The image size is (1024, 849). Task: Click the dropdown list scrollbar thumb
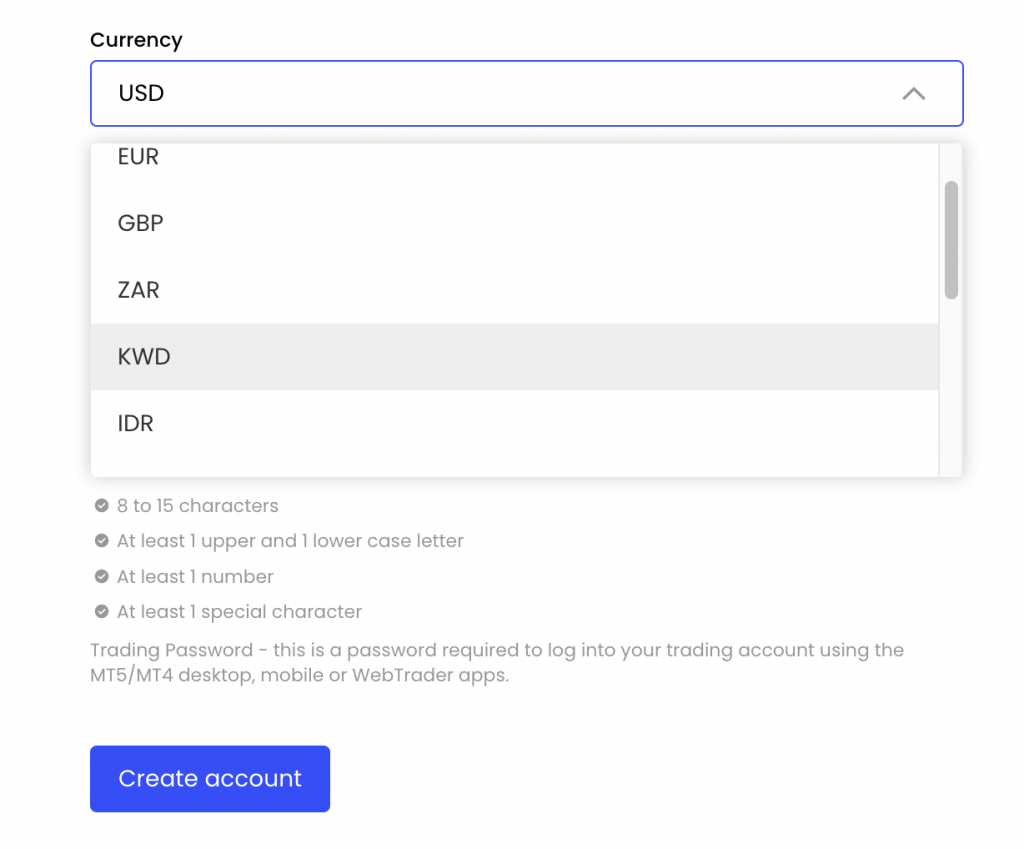(950, 238)
